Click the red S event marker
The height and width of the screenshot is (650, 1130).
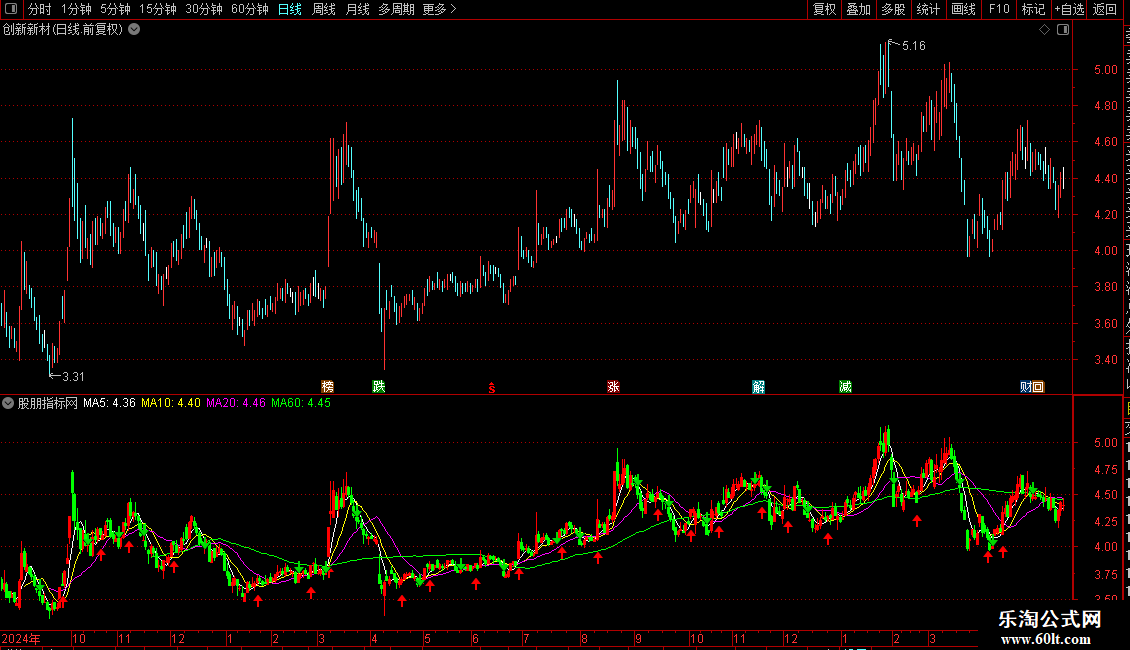(491, 388)
